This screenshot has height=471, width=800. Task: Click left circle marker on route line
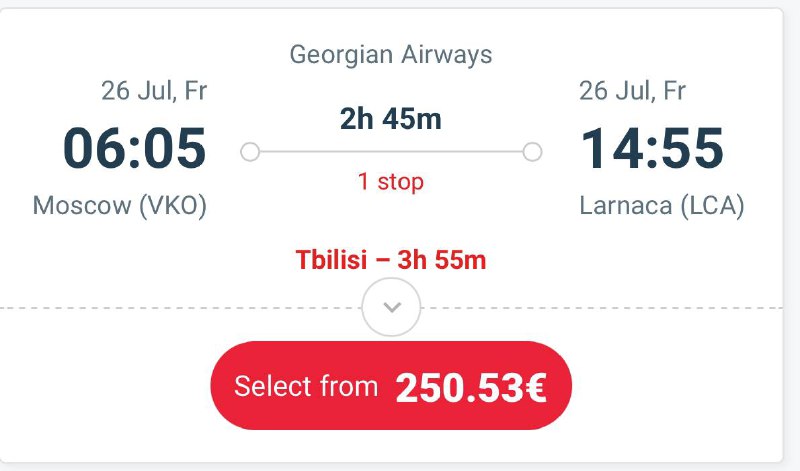coord(250,152)
